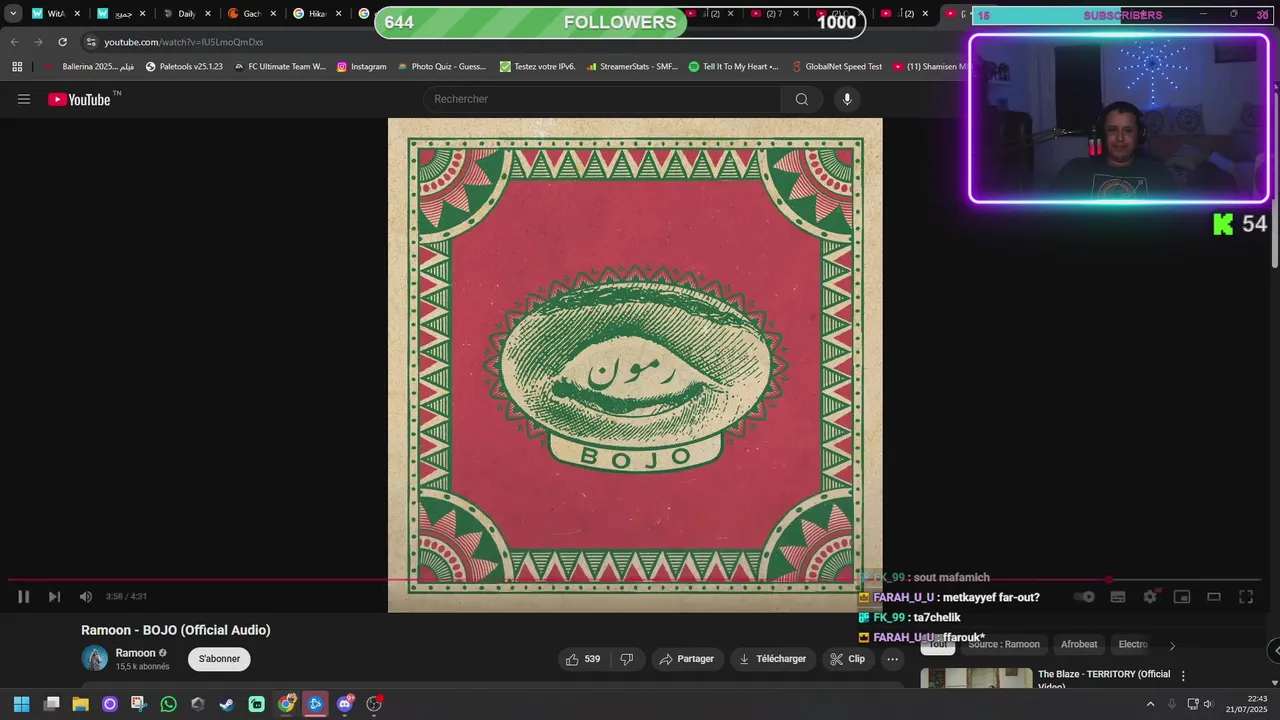Skip to the next video
The width and height of the screenshot is (1280, 720).
[54, 597]
